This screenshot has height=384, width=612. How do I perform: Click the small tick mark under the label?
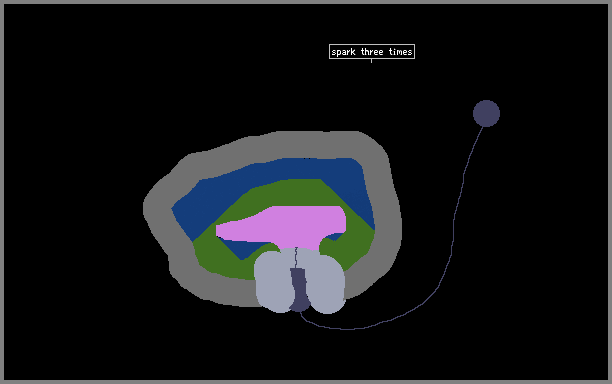[371, 60]
